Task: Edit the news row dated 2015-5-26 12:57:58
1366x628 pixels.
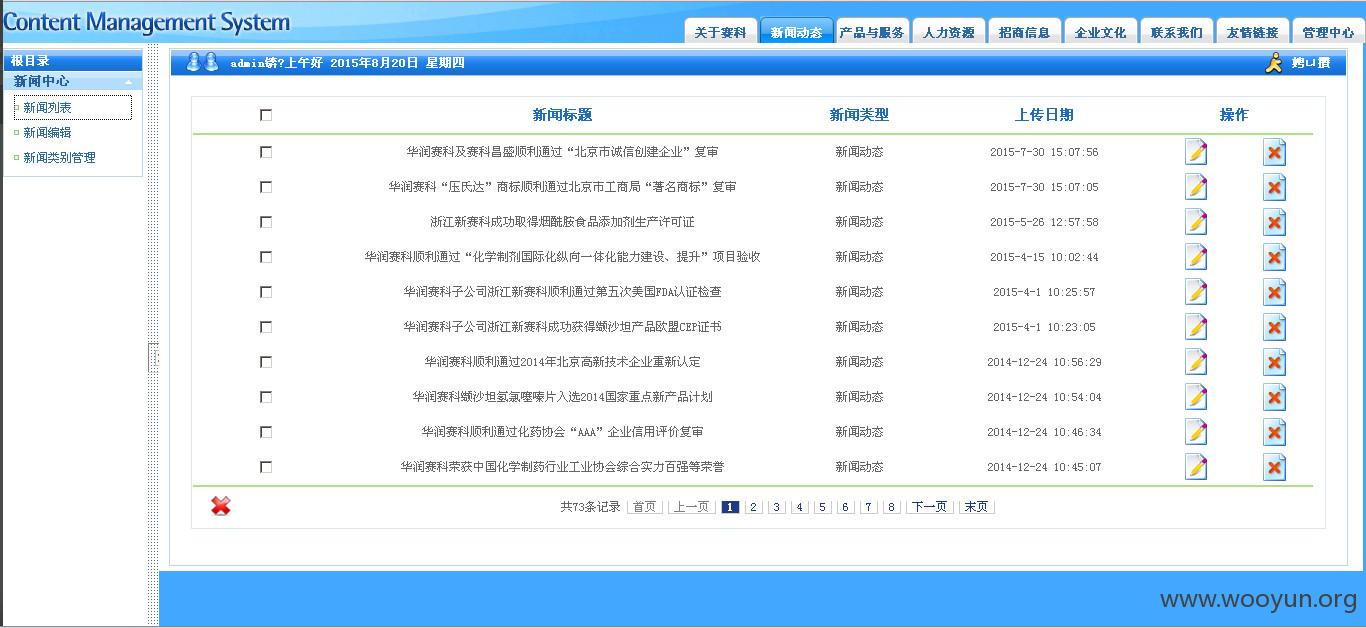Action: pos(1196,222)
